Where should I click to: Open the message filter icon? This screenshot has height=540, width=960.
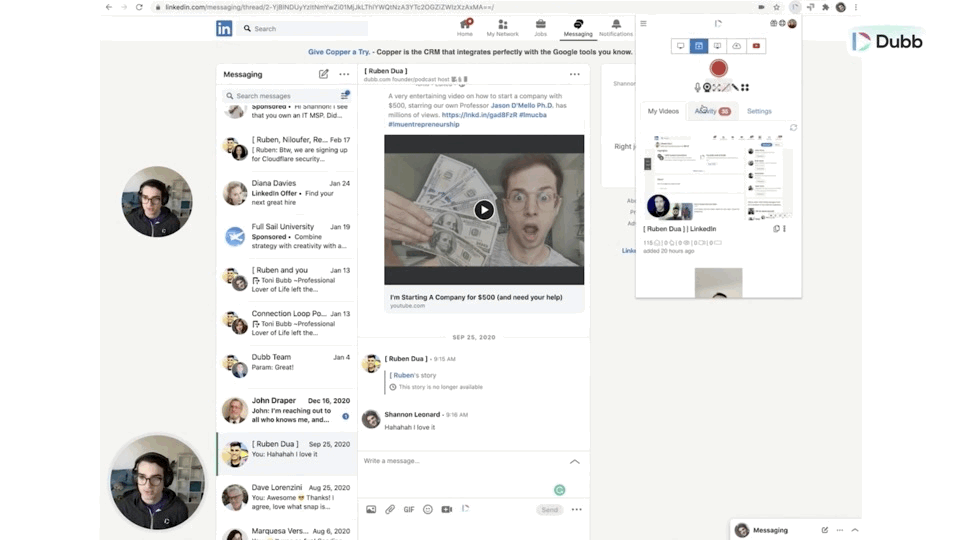pyautogui.click(x=345, y=96)
